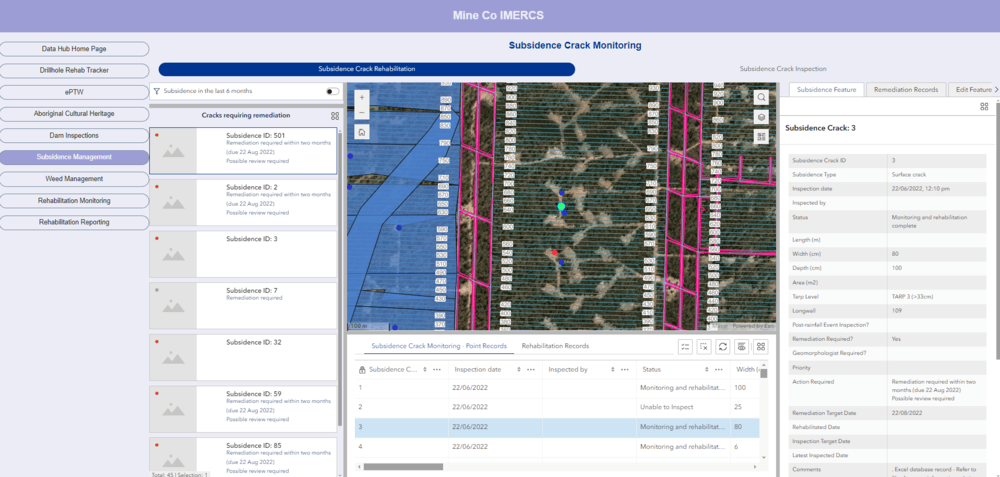The image size is (1000, 477).
Task: Open Rehabilitation Monitoring page
Action: point(74,200)
